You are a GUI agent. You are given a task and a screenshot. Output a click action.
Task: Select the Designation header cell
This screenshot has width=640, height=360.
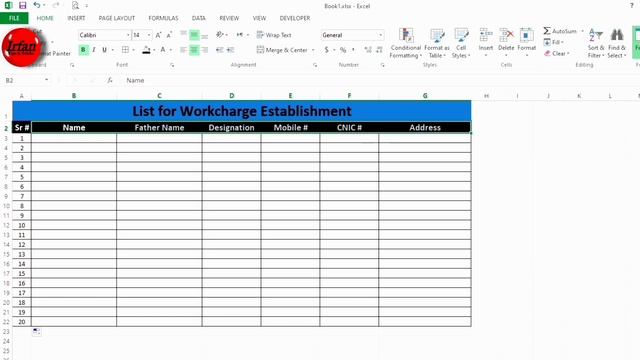pyautogui.click(x=231, y=127)
